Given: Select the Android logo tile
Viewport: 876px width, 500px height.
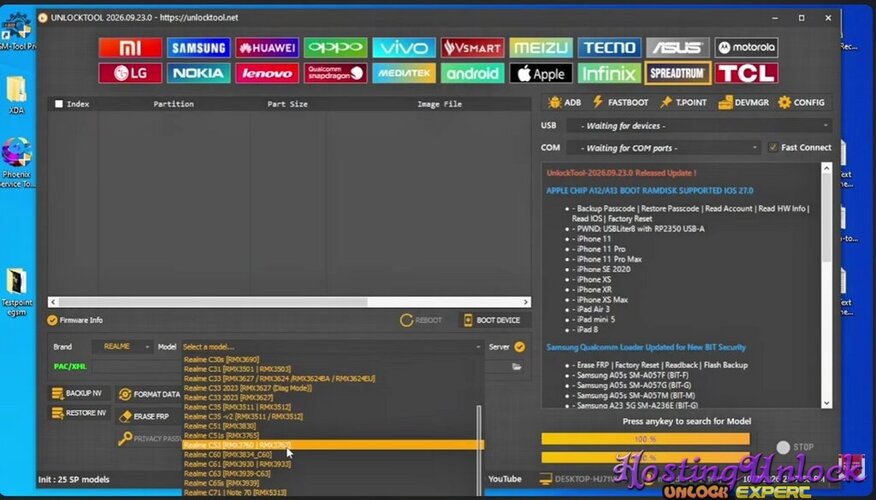Looking at the screenshot, I should click(472, 73).
